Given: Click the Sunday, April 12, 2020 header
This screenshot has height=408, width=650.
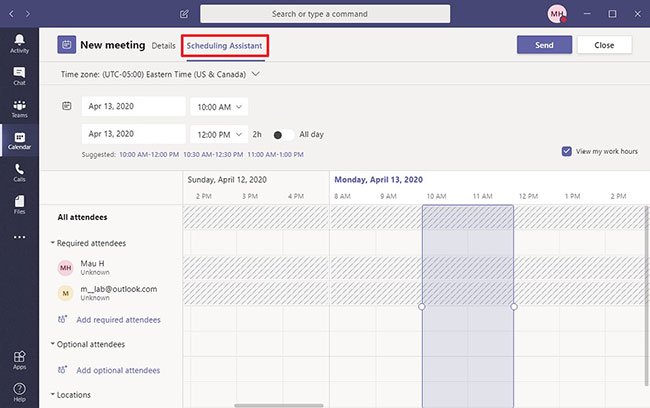Looking at the screenshot, I should coord(227,180).
